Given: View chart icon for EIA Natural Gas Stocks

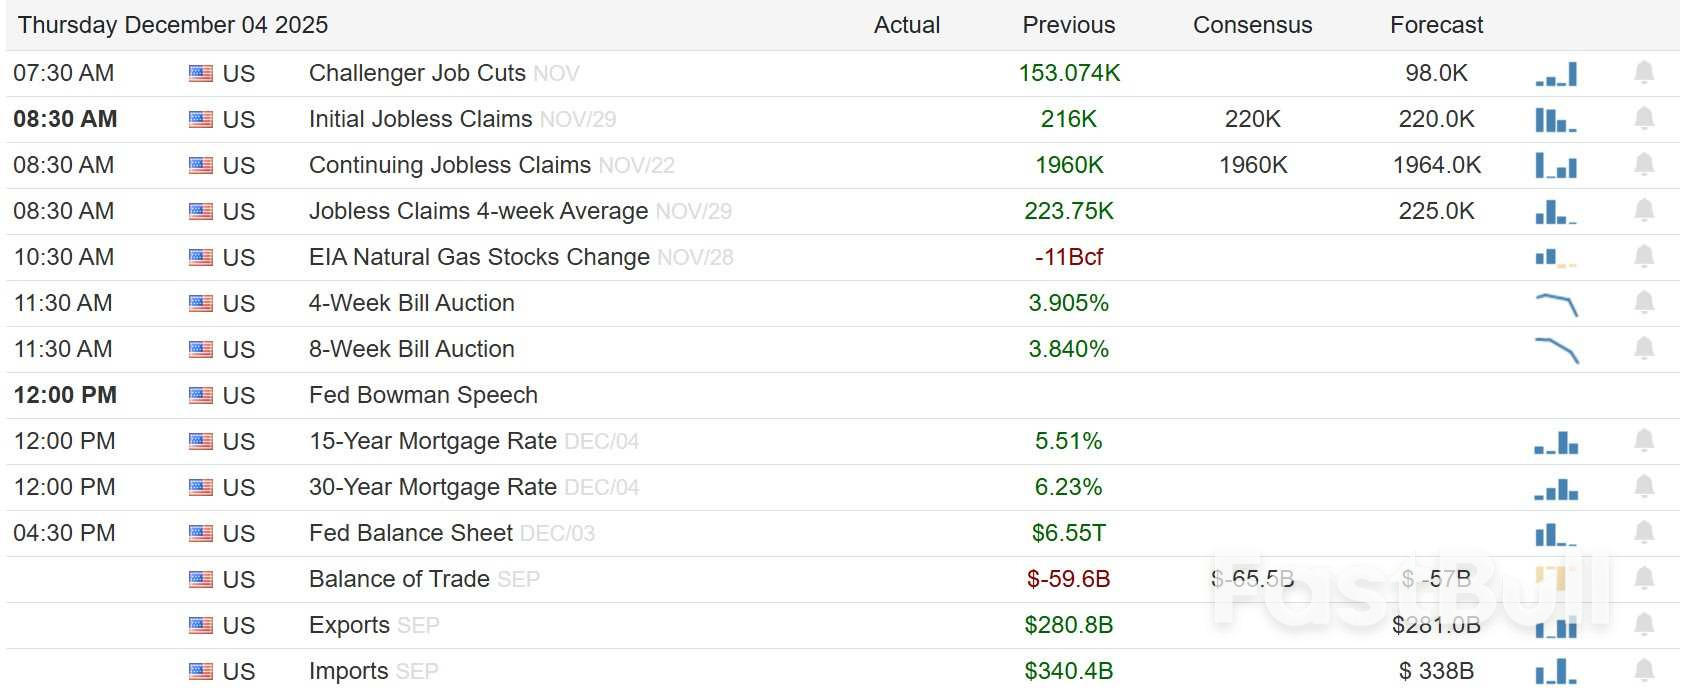Looking at the screenshot, I should coord(1556,258).
